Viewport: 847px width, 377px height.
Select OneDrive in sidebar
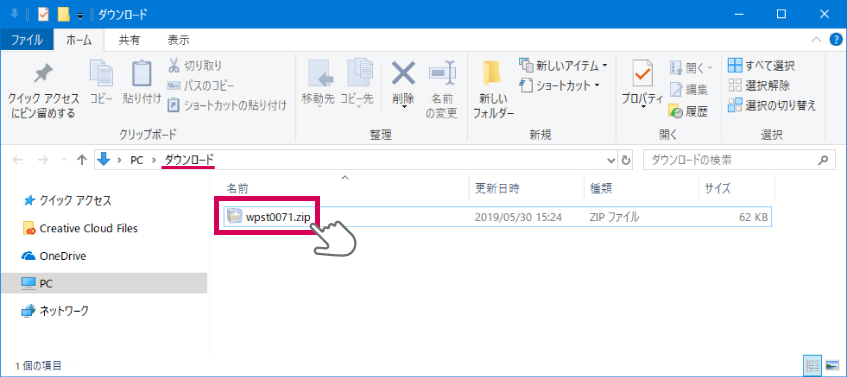click(x=53, y=256)
